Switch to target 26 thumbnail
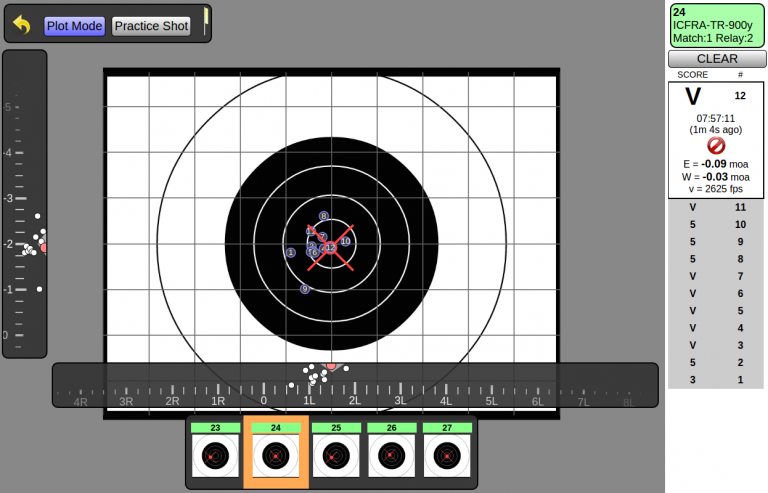This screenshot has width=768, height=493. 390,452
